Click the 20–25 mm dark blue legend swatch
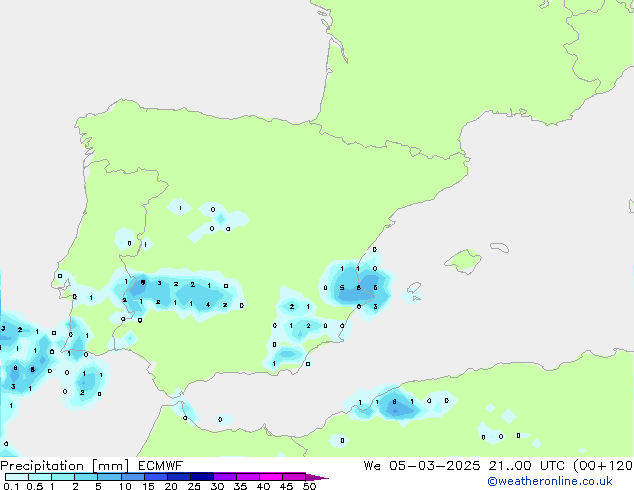Image resolution: width=634 pixels, height=490 pixels. pyautogui.click(x=178, y=477)
